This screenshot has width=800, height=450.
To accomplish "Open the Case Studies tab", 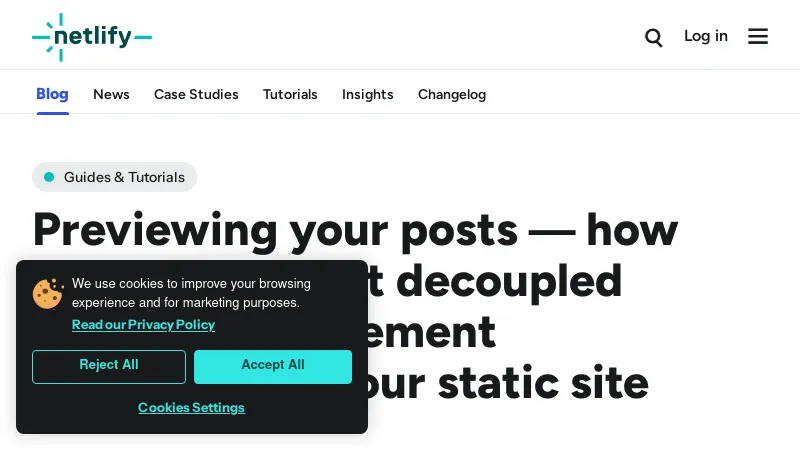I will pyautogui.click(x=196, y=94).
